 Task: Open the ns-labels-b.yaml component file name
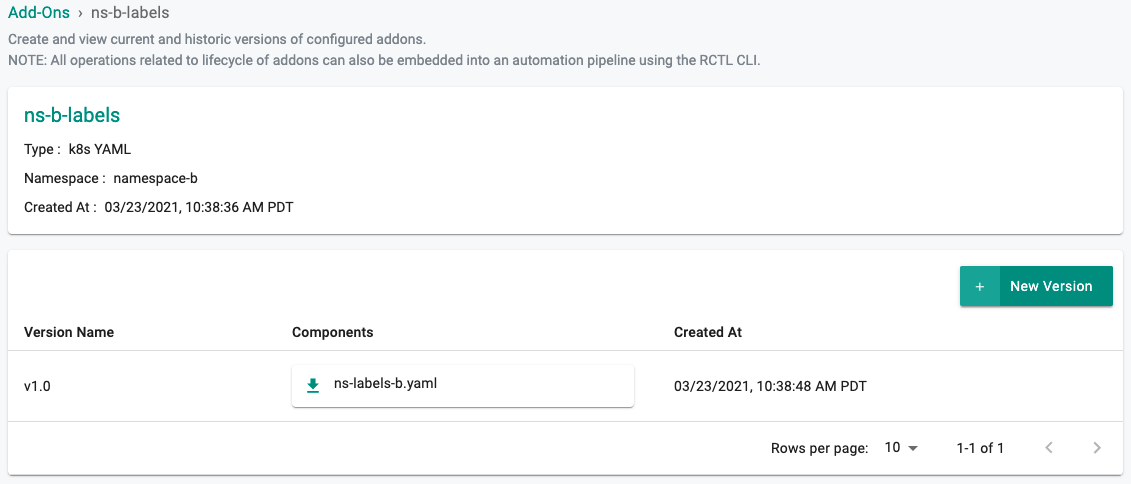pyautogui.click(x=385, y=382)
